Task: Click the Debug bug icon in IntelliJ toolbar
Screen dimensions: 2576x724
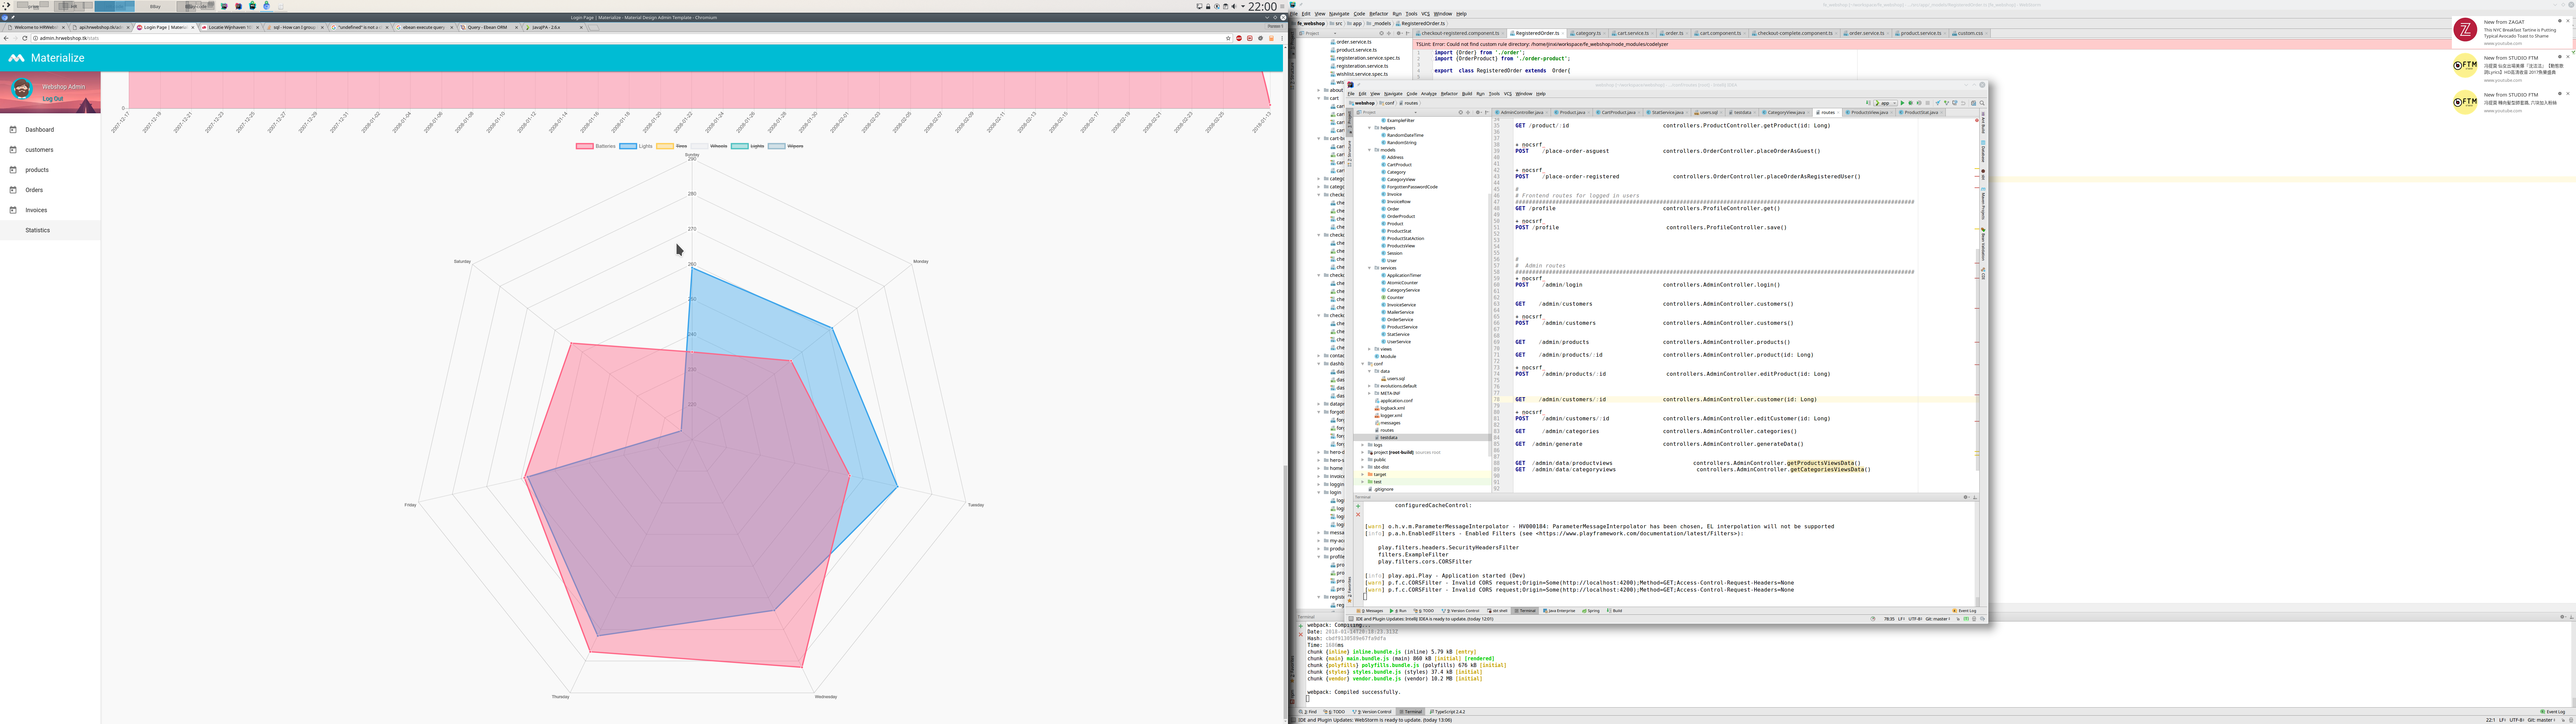Action: [x=1911, y=103]
